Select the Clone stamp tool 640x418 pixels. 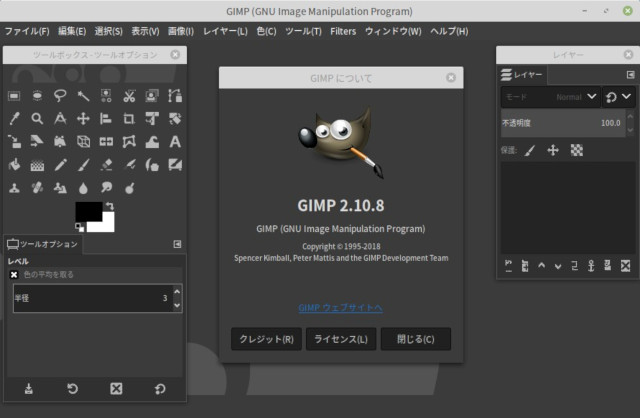tap(14, 188)
